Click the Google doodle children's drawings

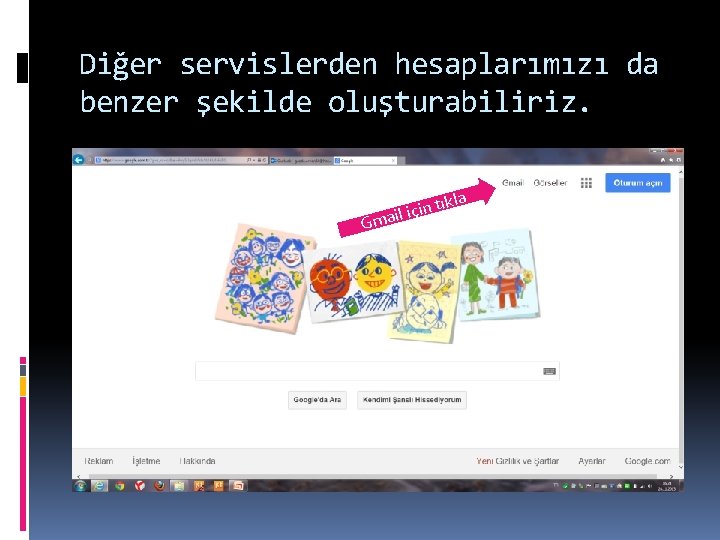point(377,282)
